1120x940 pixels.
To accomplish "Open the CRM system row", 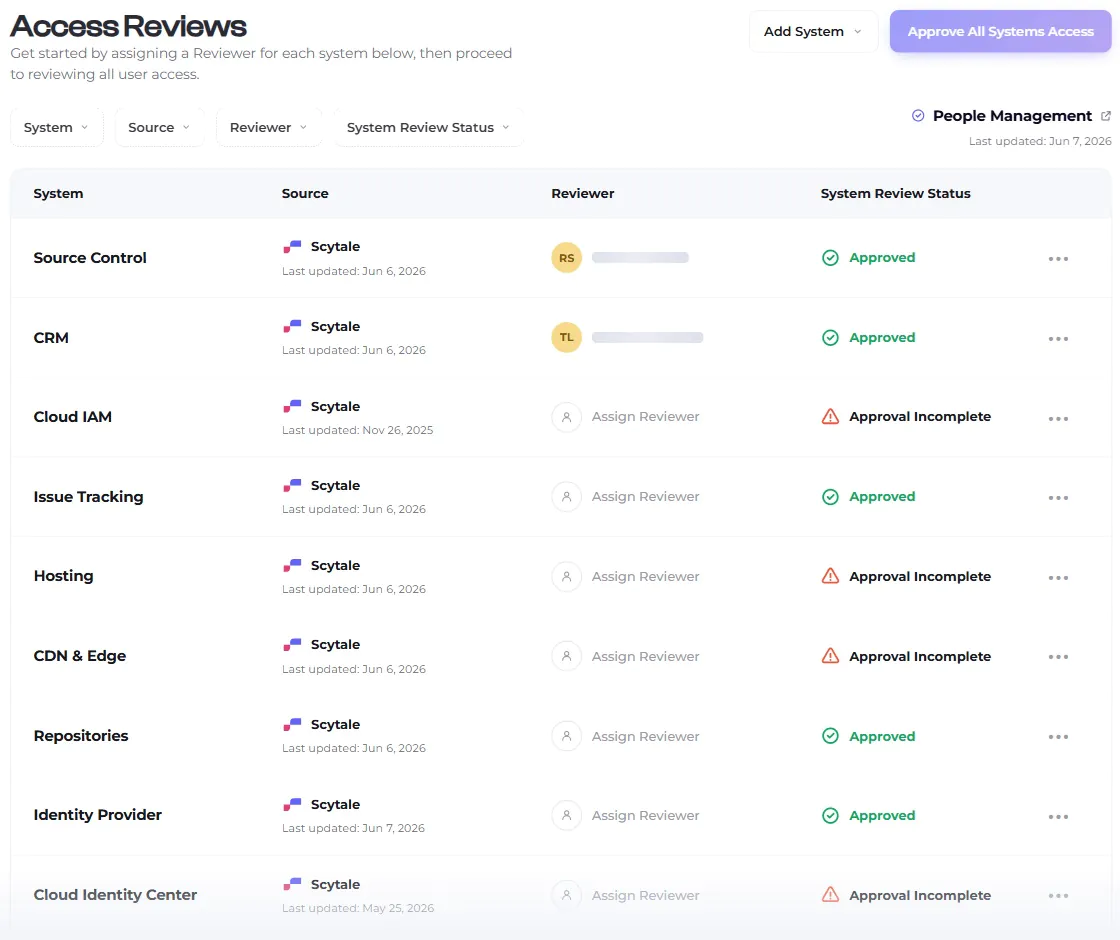I will (561, 337).
